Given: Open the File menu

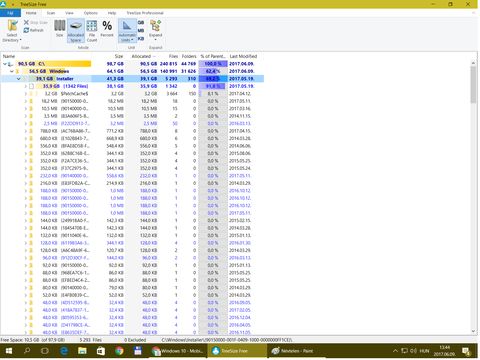Looking at the screenshot, I should [10, 13].
